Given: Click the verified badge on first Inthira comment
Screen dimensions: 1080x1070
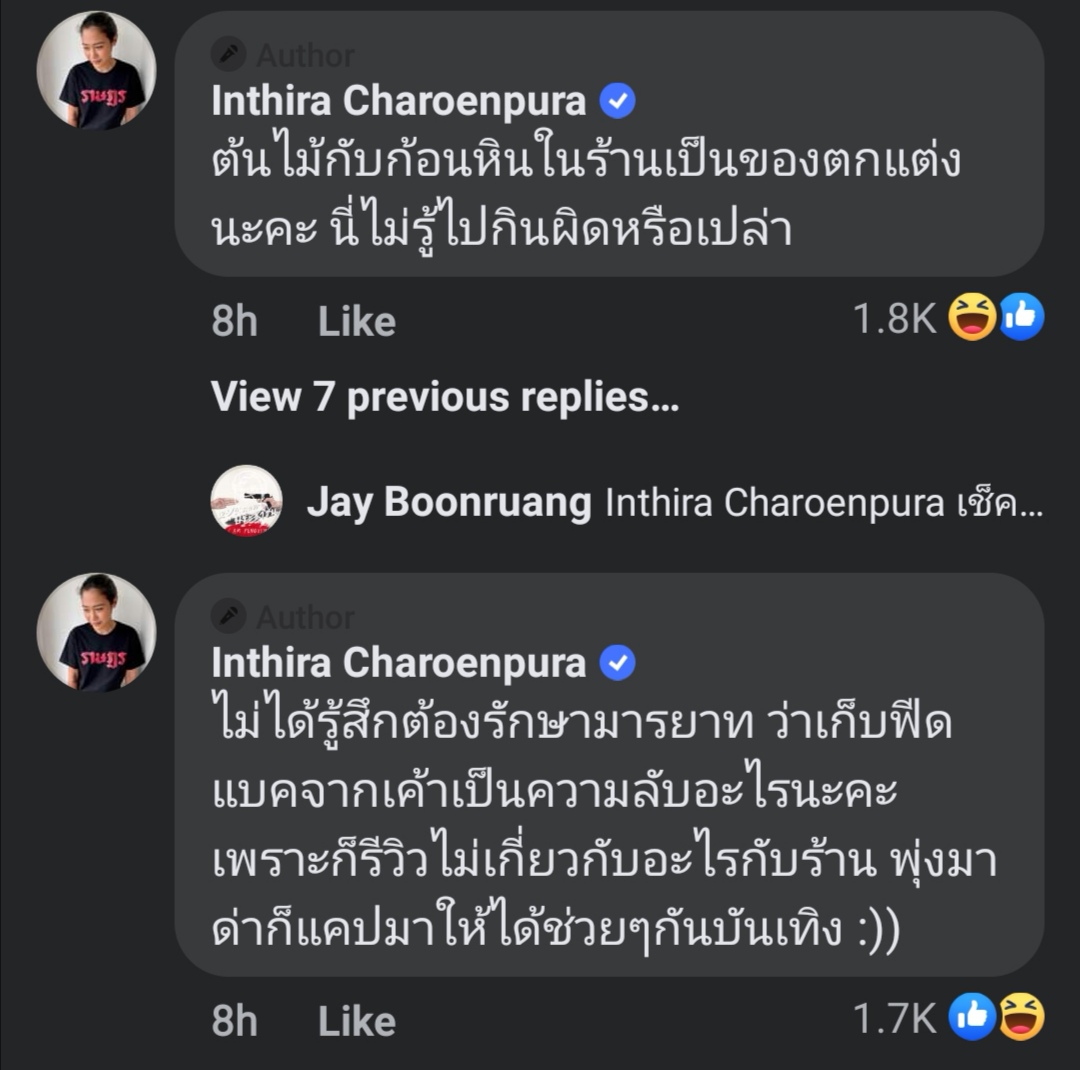Looking at the screenshot, I should (x=617, y=101).
